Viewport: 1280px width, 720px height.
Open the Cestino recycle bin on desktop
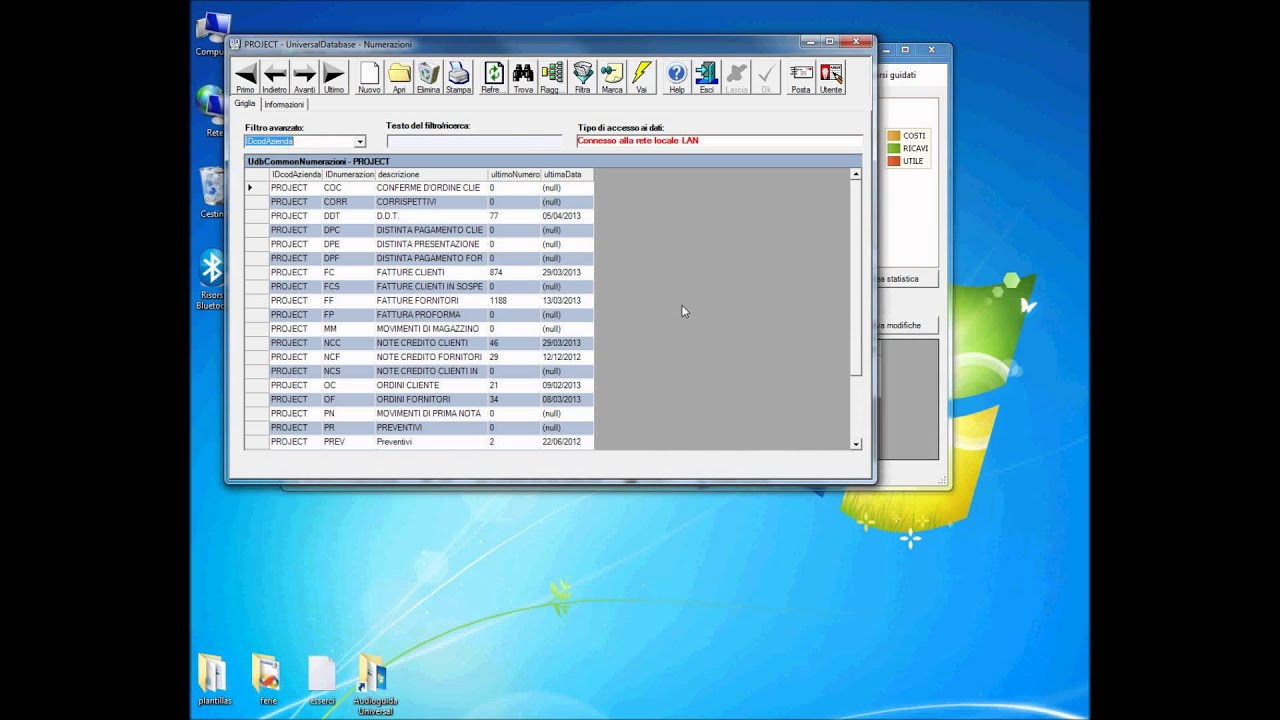(x=211, y=193)
